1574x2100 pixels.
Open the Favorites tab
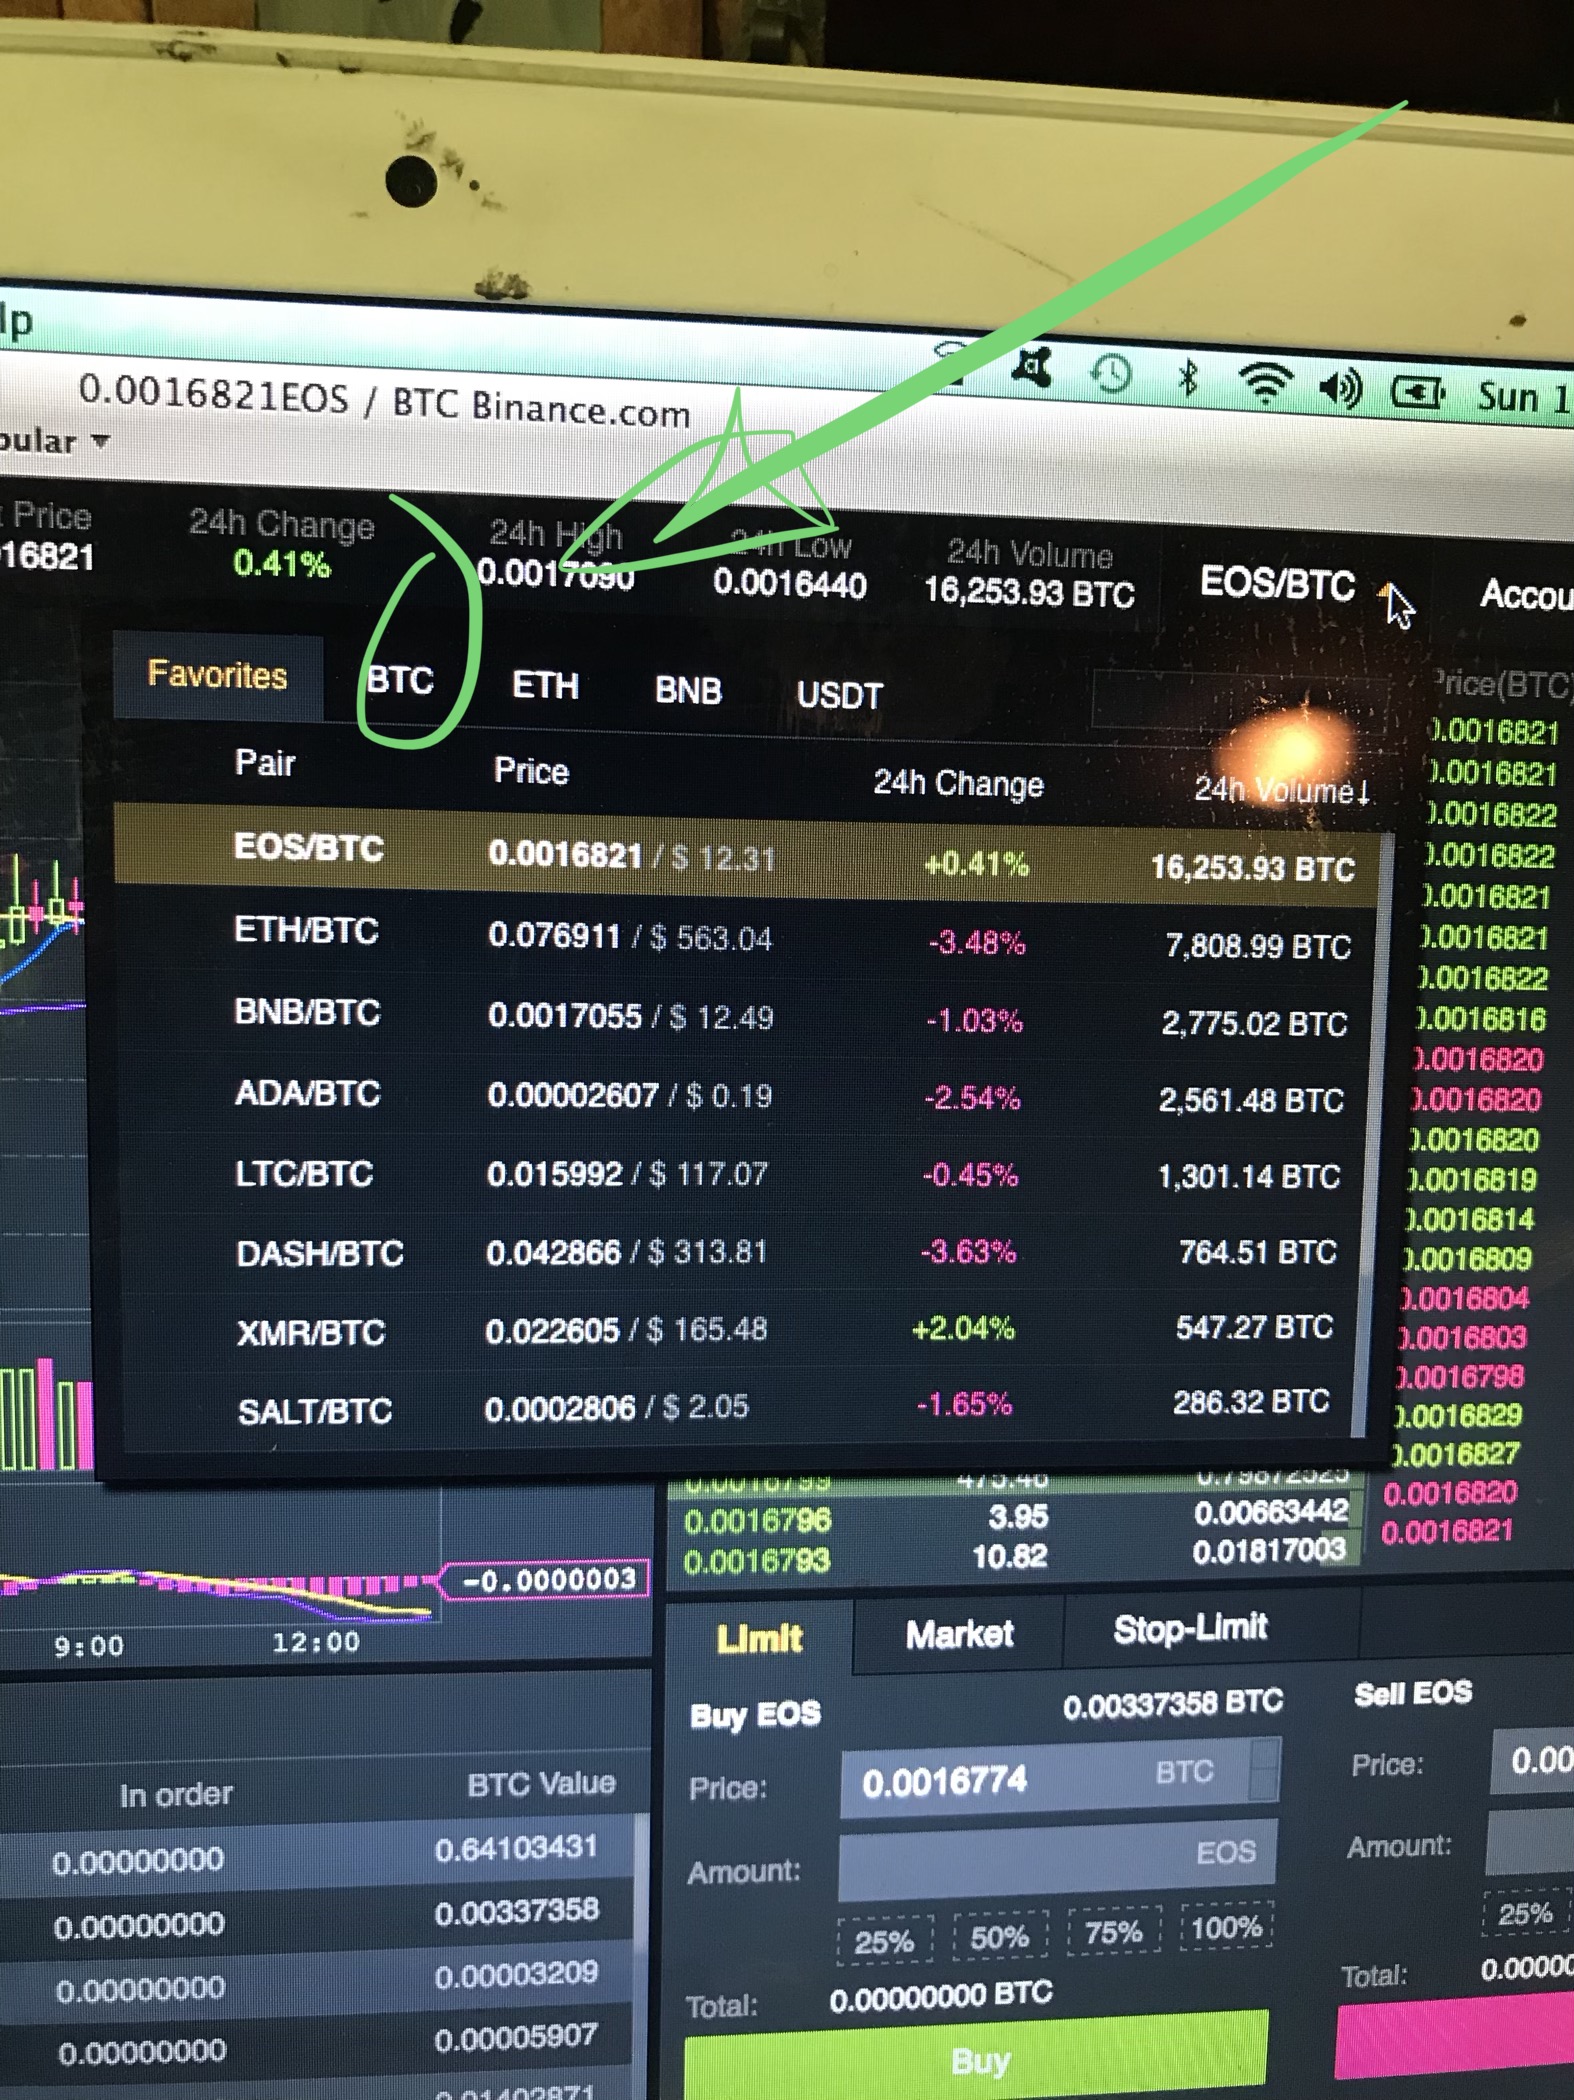[217, 675]
